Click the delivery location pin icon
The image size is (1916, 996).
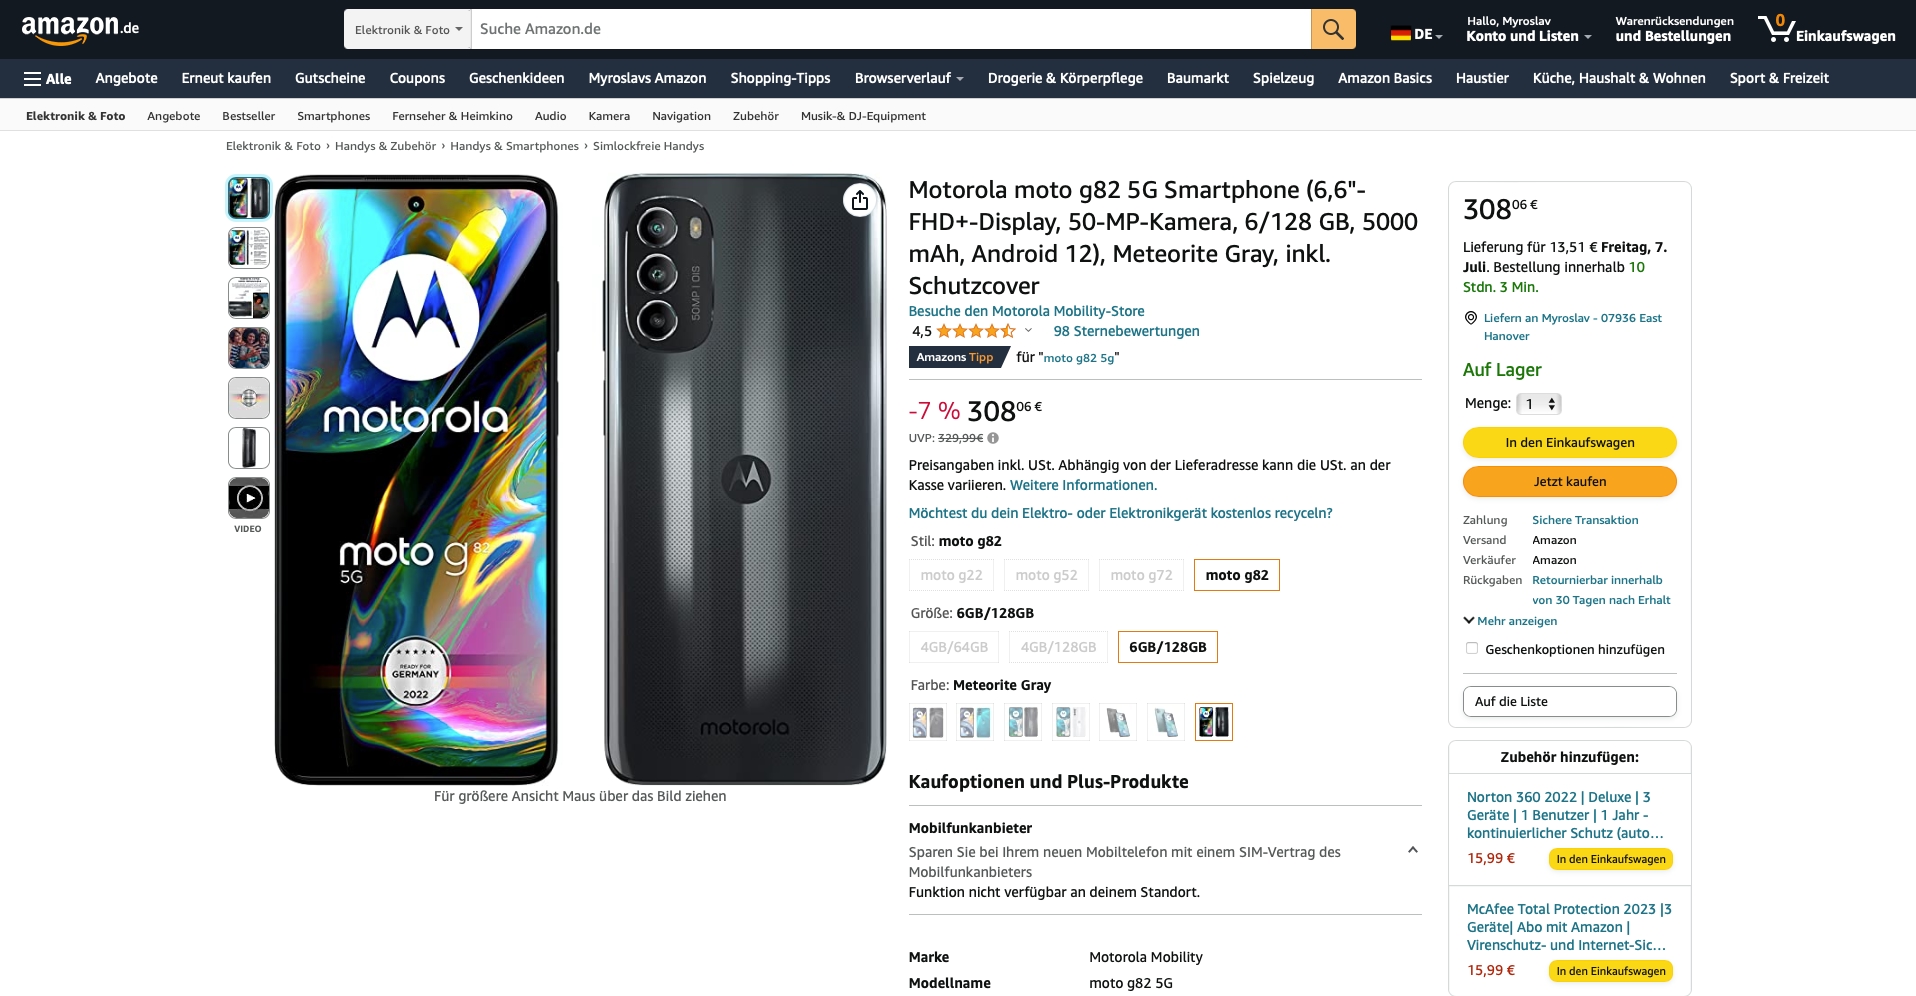pyautogui.click(x=1470, y=318)
